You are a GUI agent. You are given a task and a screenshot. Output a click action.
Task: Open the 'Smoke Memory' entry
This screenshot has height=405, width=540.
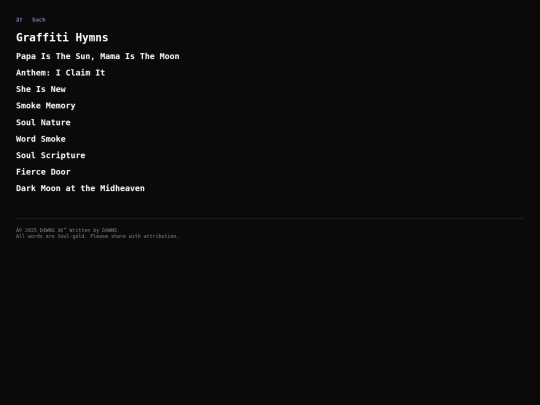click(45, 106)
